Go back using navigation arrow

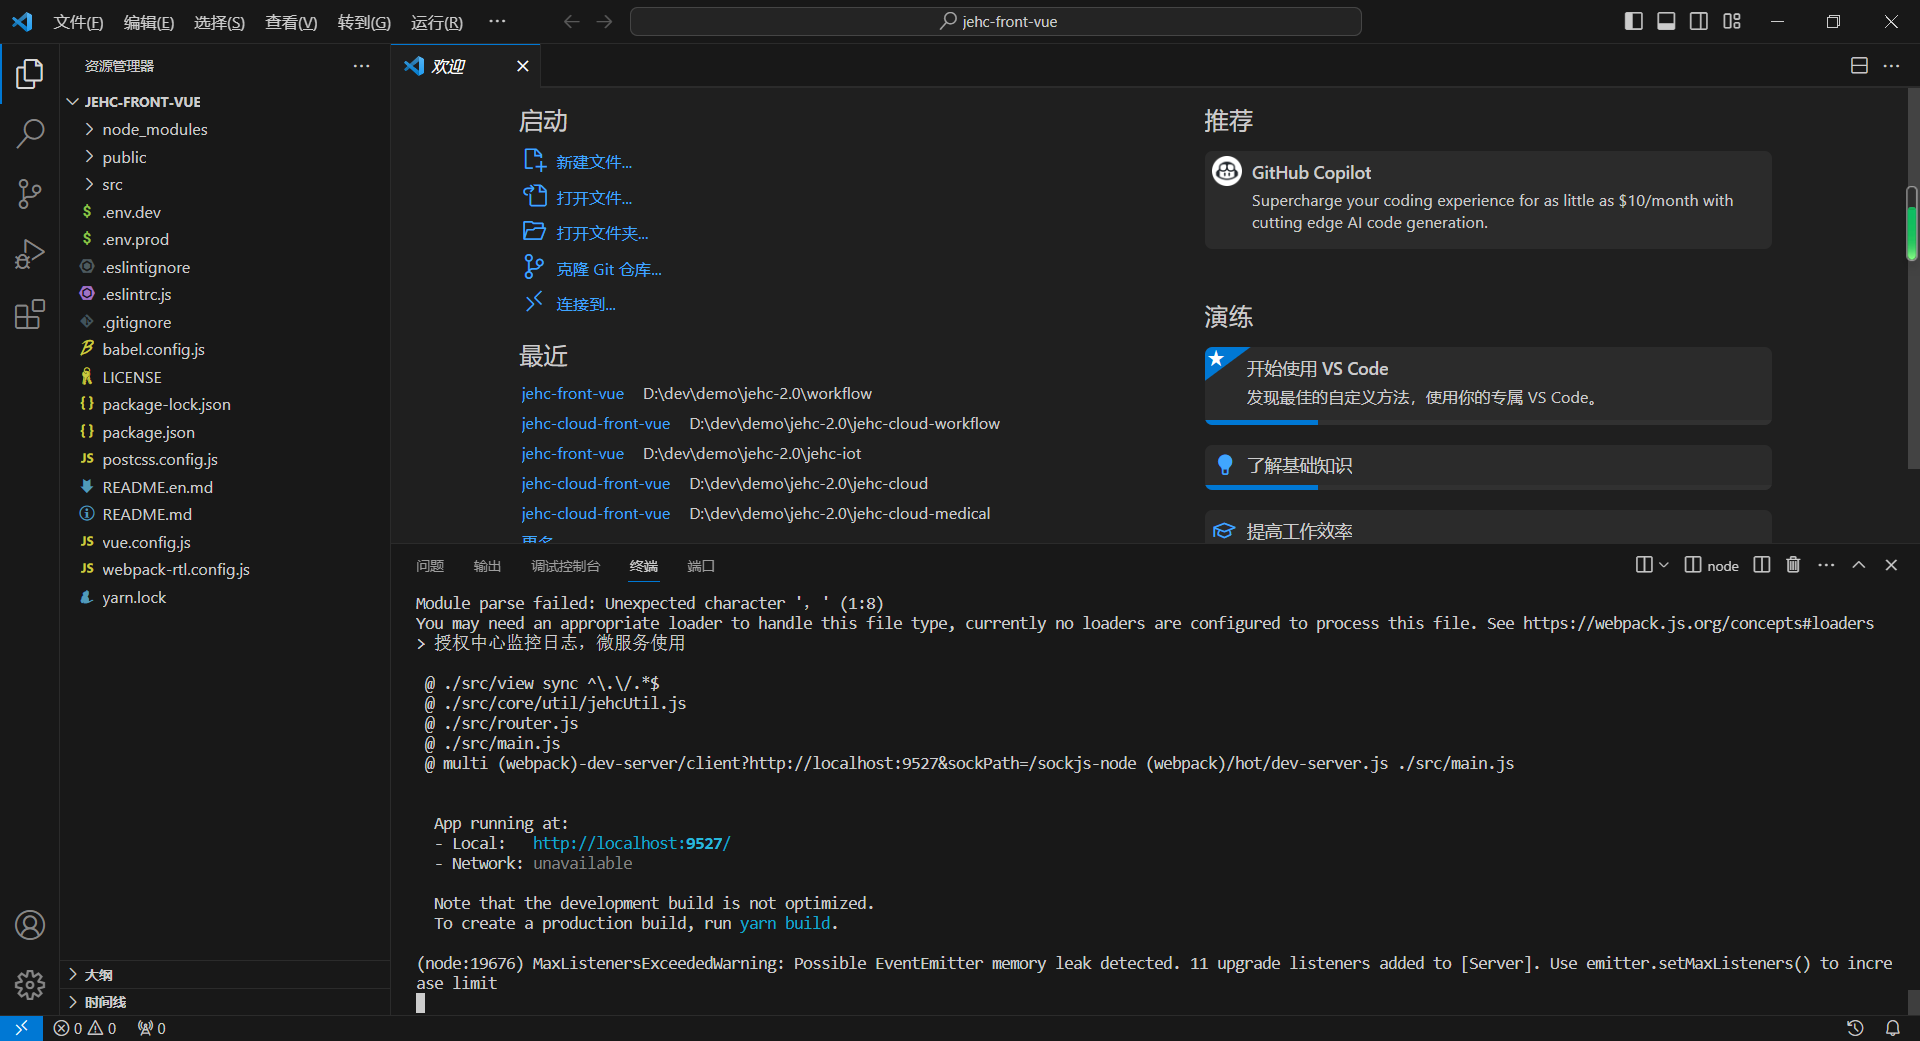[x=571, y=21]
